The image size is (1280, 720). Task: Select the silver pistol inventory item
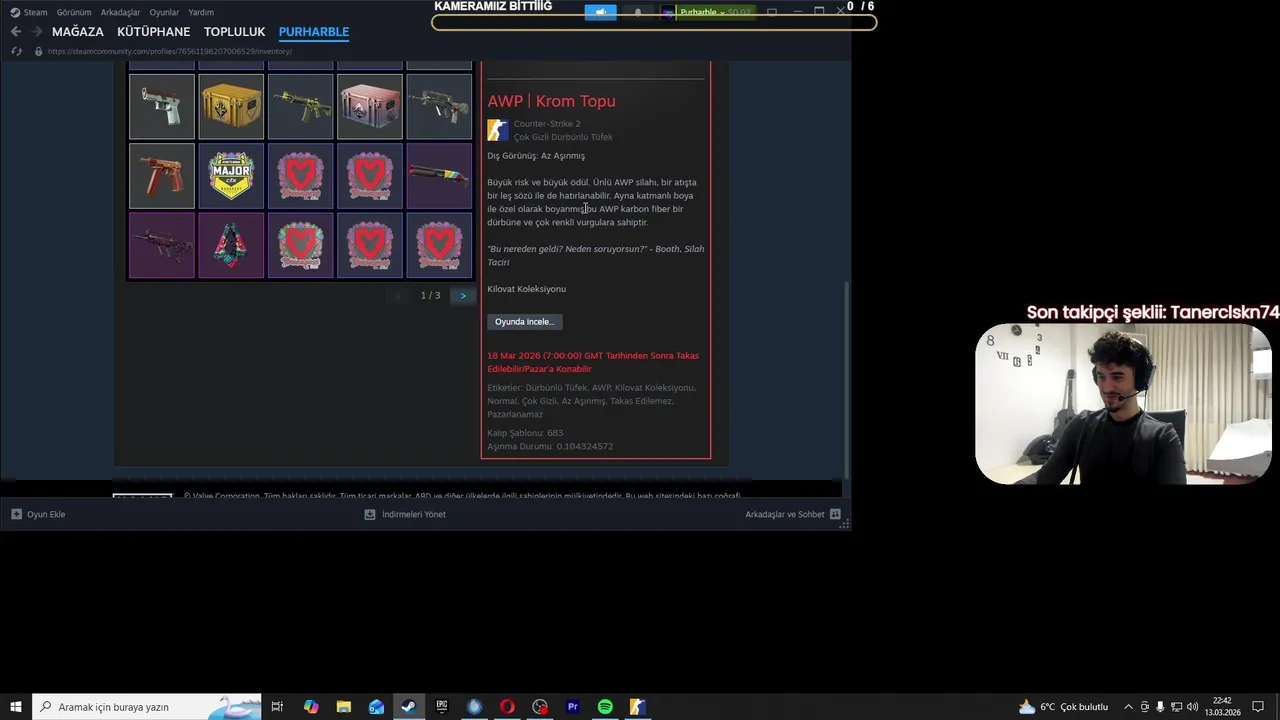[x=162, y=106]
